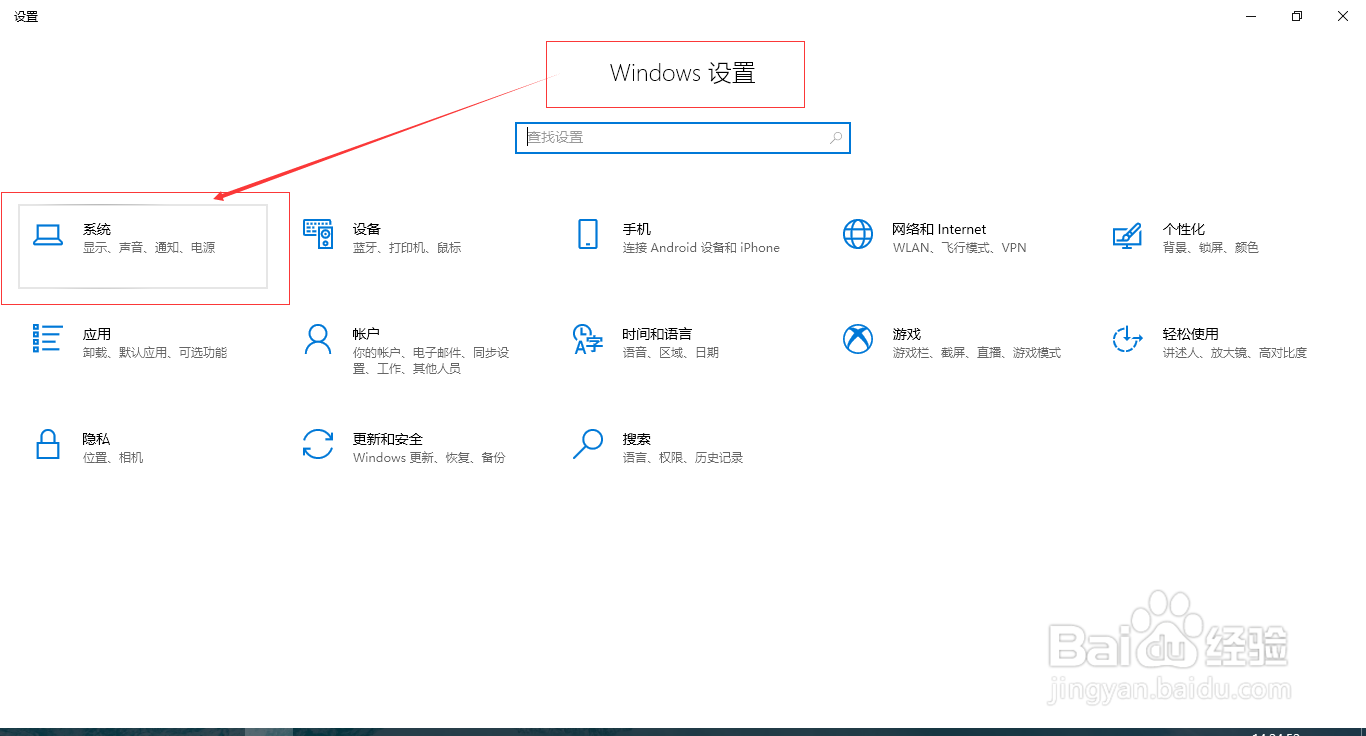Click description Windows 更新、恢复、备份
This screenshot has width=1366, height=736.
[429, 458]
